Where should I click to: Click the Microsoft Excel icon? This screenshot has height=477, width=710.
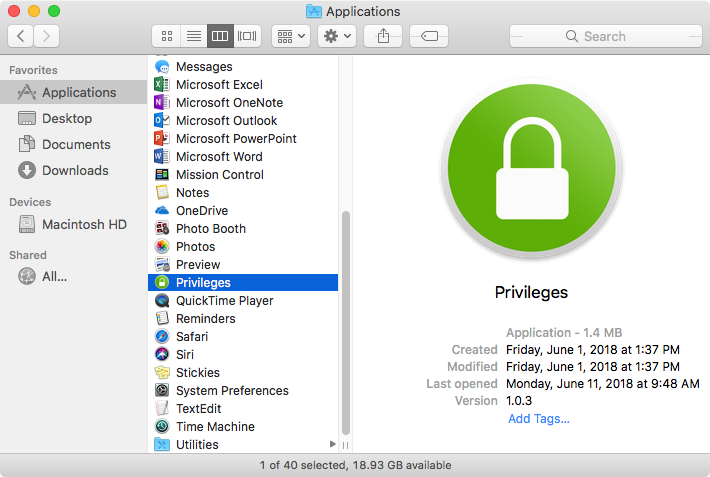162,85
